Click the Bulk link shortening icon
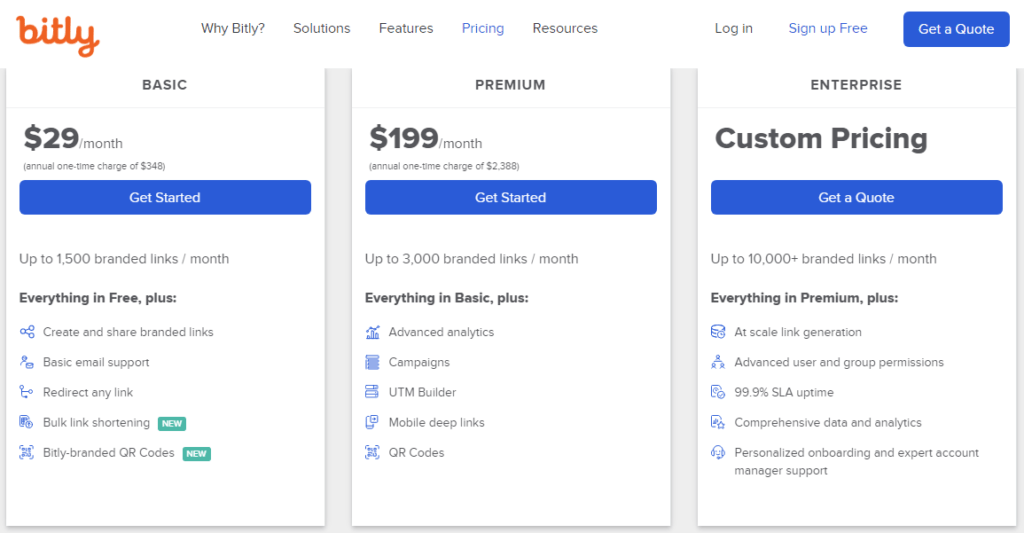Viewport: 1024px width, 533px height. pyautogui.click(x=27, y=423)
